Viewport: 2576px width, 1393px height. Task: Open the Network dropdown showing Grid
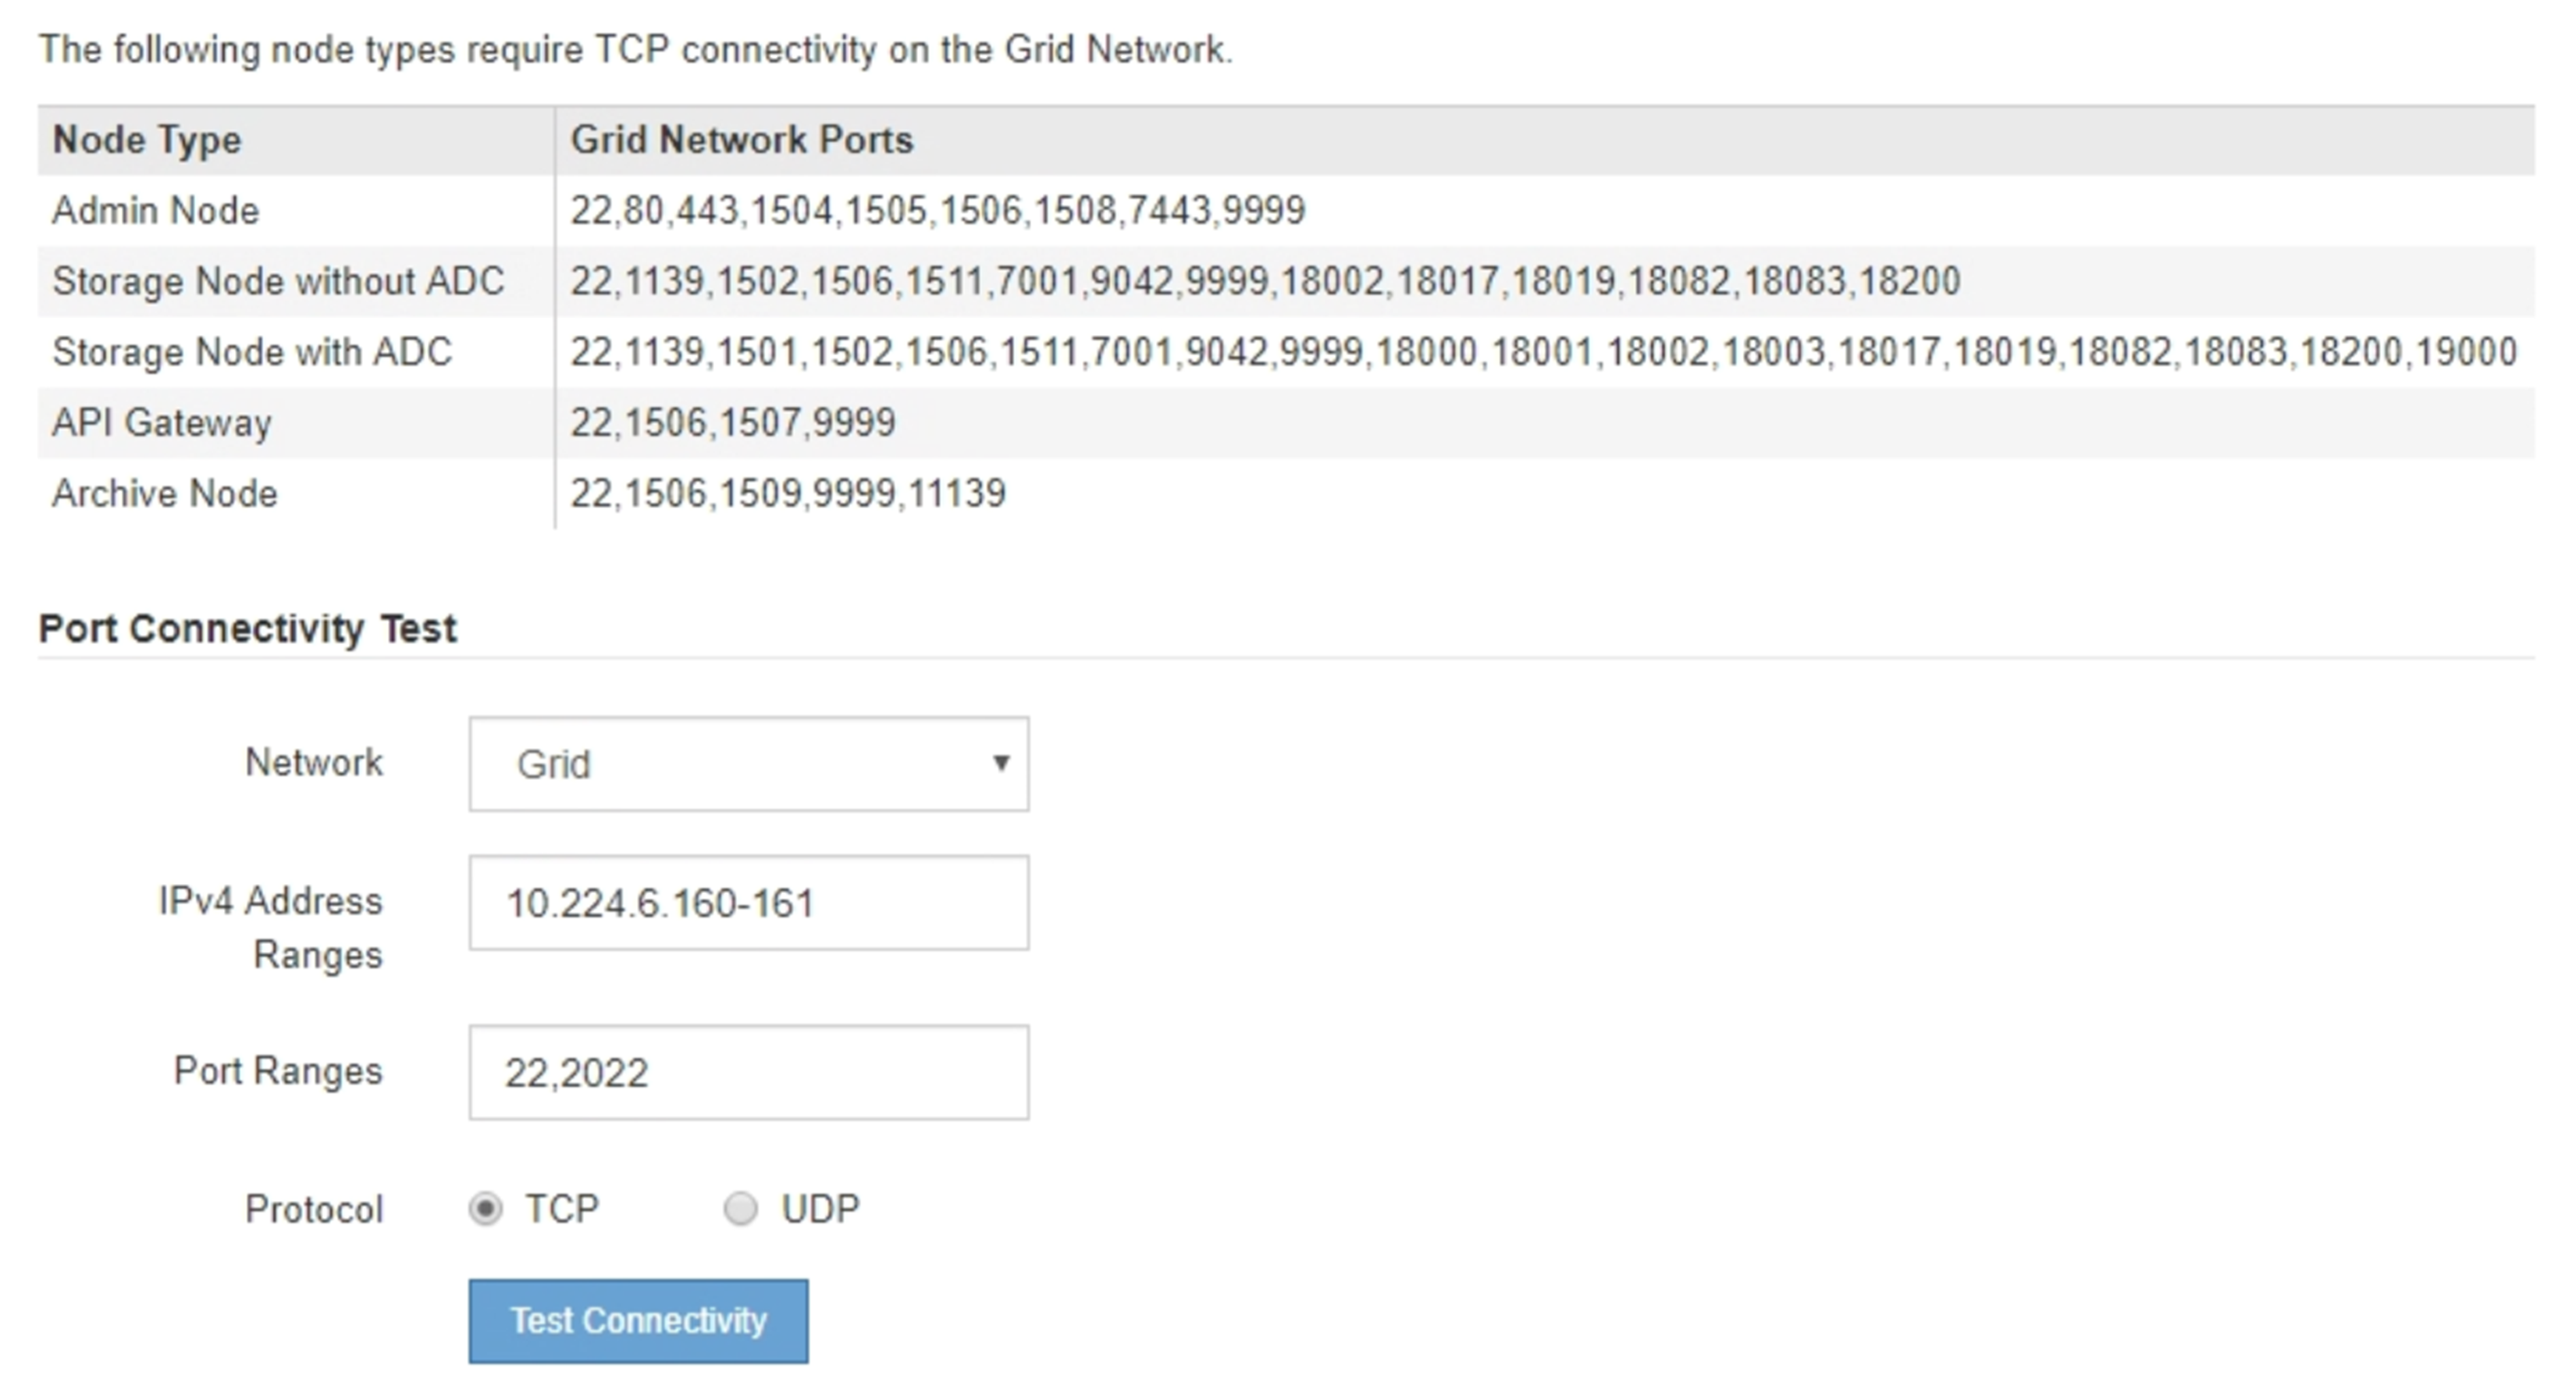coord(748,764)
